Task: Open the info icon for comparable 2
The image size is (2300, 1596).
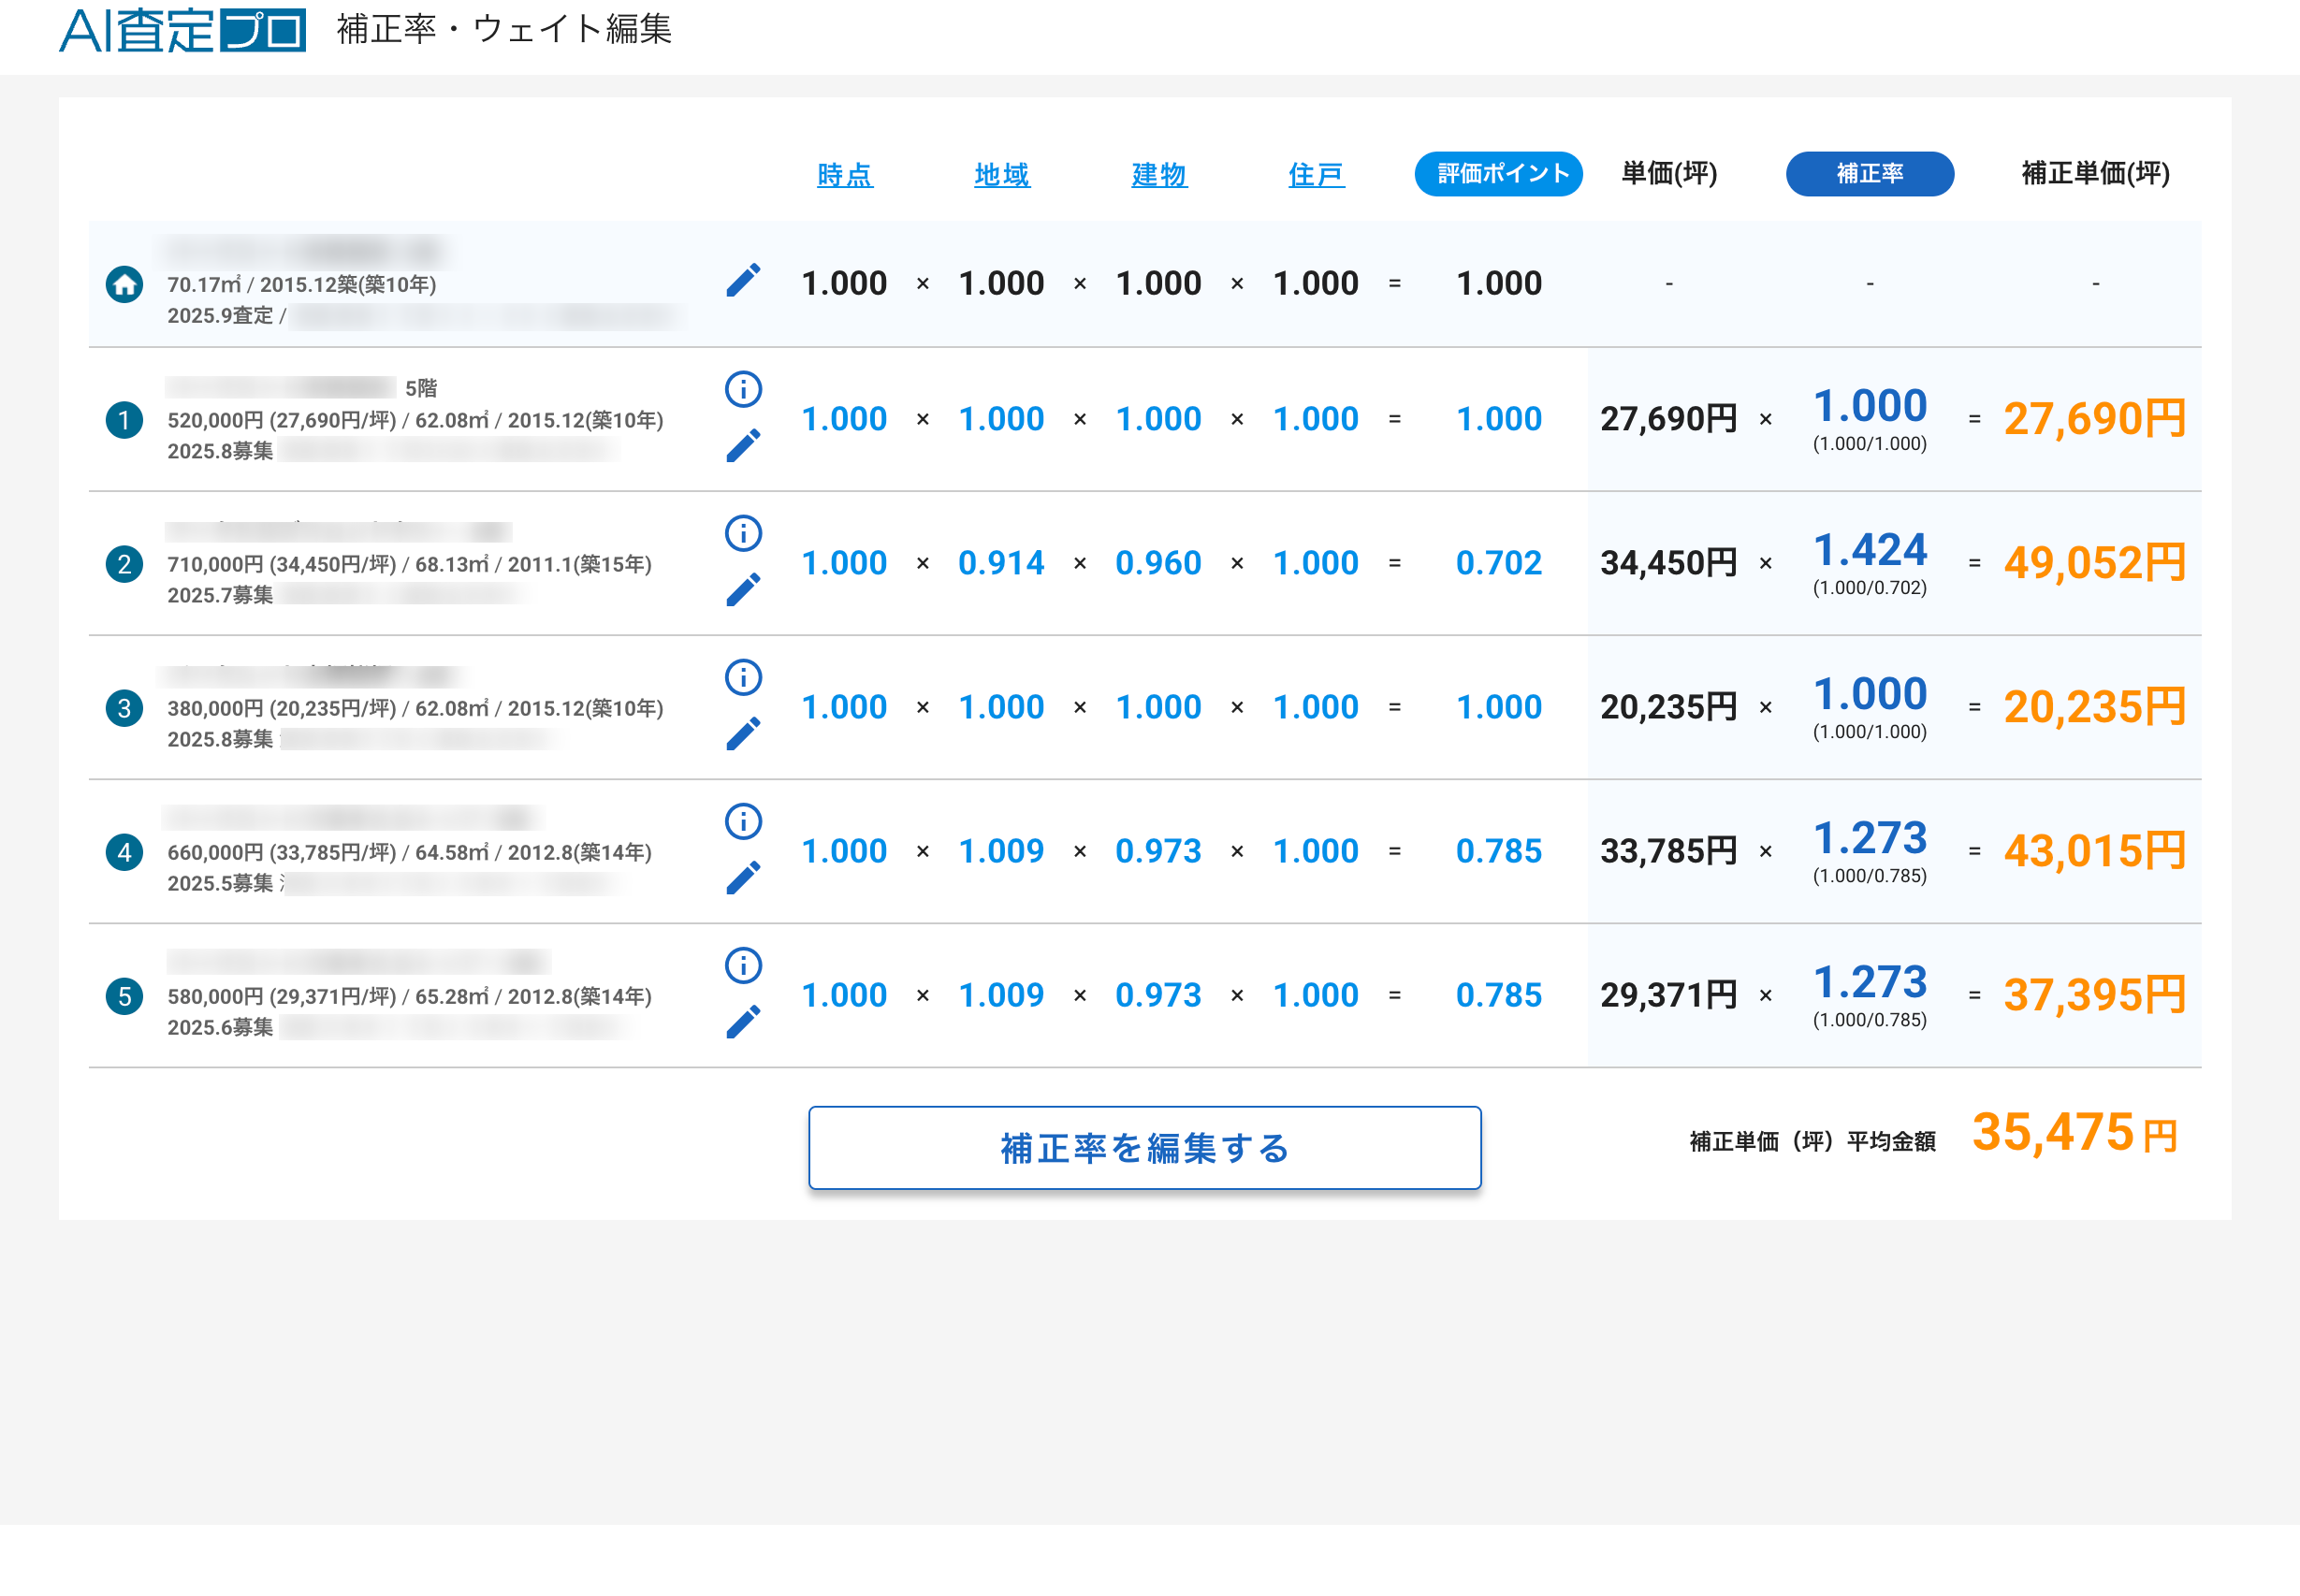Action: (x=743, y=533)
